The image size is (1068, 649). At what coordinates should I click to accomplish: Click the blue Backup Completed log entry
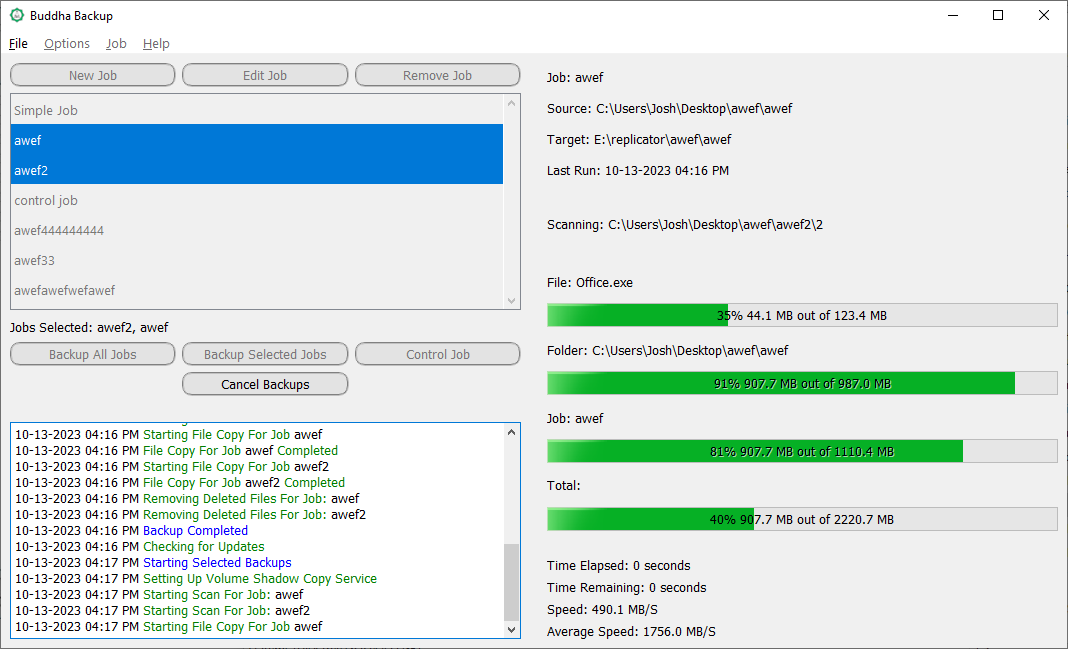[195, 531]
